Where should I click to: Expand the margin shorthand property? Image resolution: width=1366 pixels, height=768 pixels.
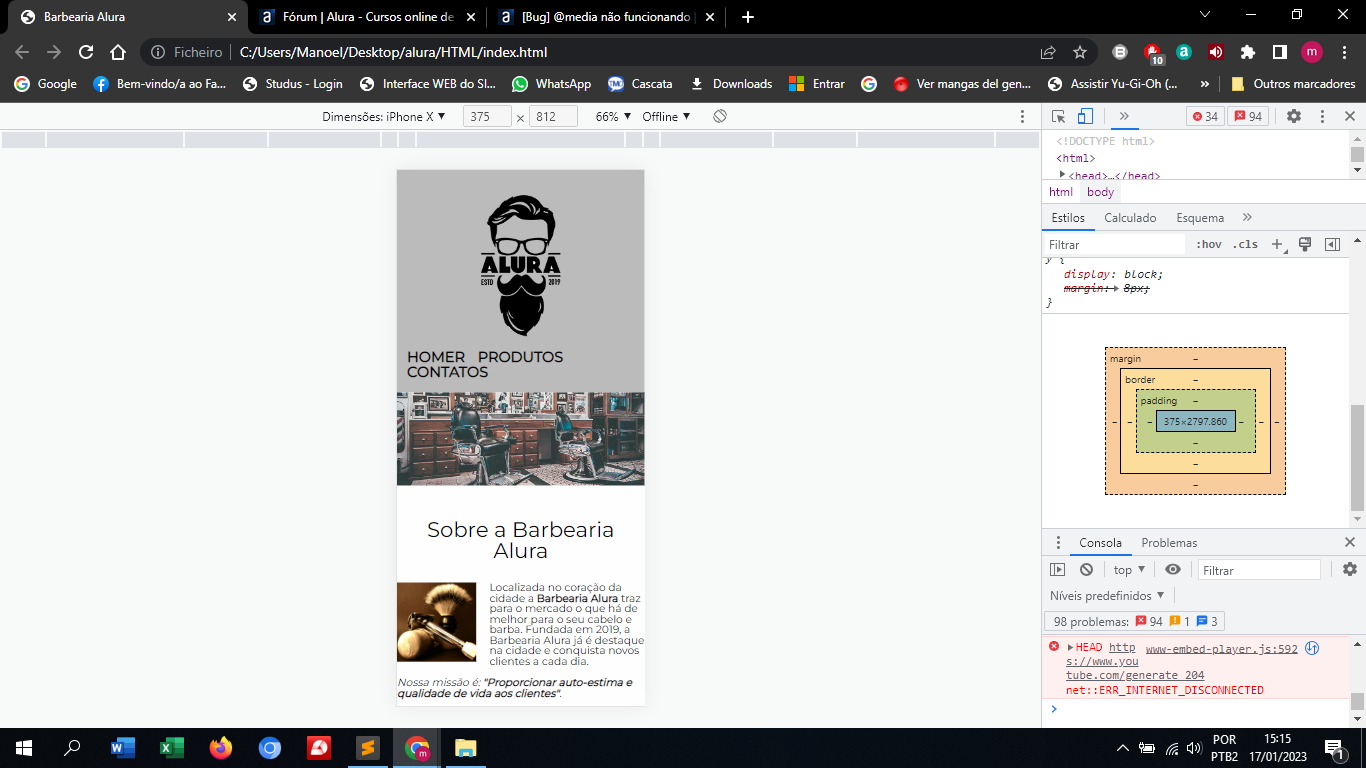click(x=1115, y=288)
